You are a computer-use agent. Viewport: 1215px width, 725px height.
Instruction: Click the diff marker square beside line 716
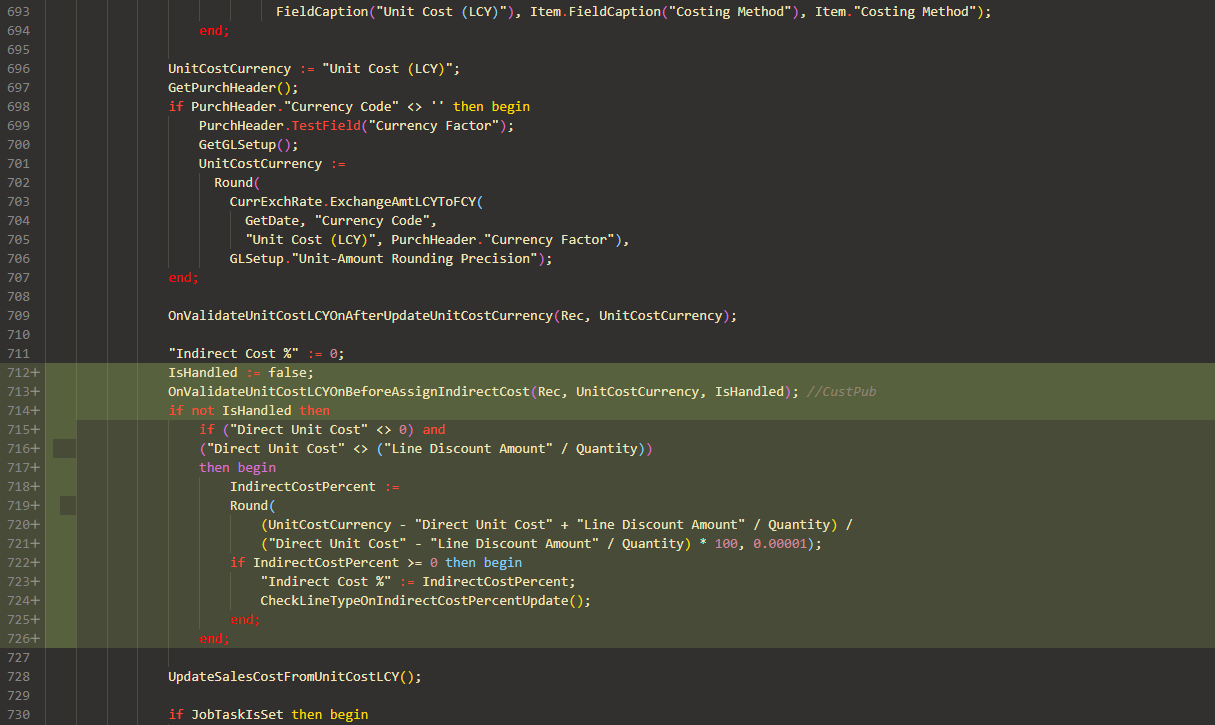(63, 448)
